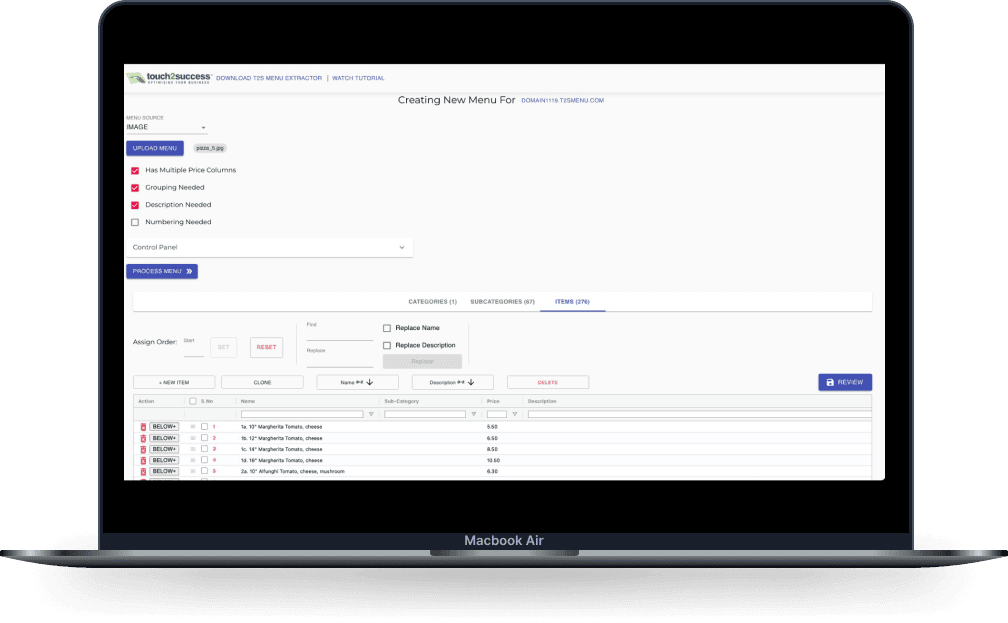Tick the Replace Description checkbox
Screen dimensions: 1008x623
(x=387, y=345)
